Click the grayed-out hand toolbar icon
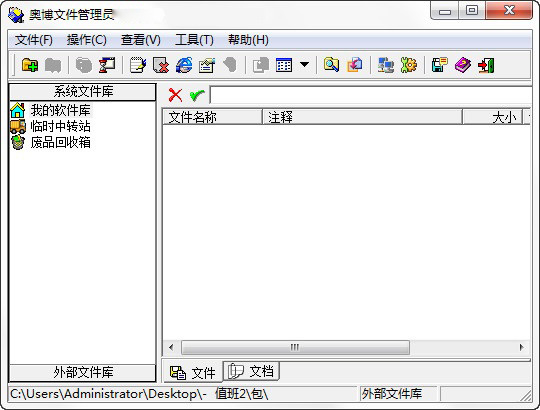This screenshot has width=540, height=410. 230,65
